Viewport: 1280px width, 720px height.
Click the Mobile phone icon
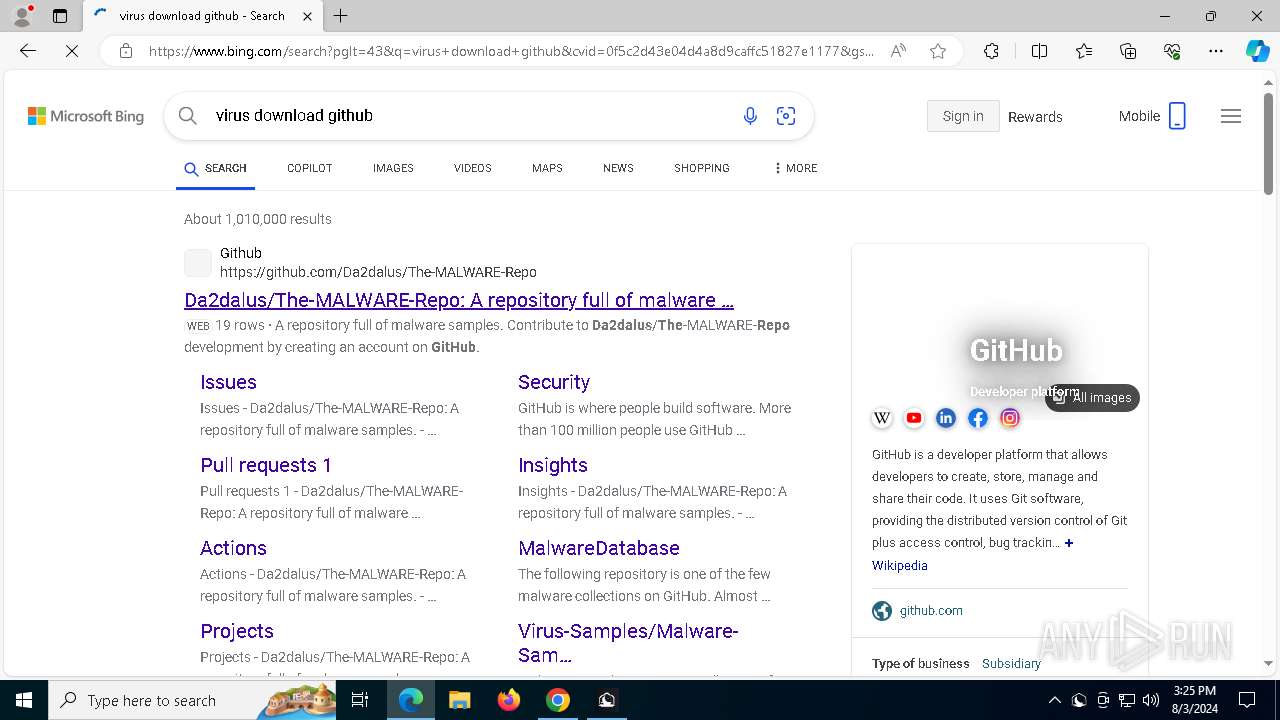pos(1177,116)
